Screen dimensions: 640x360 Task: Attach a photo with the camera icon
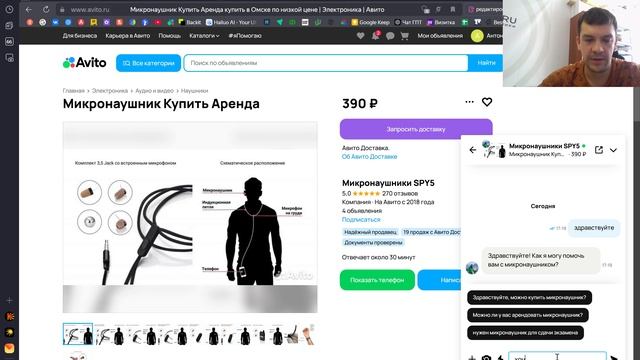[x=486, y=358]
